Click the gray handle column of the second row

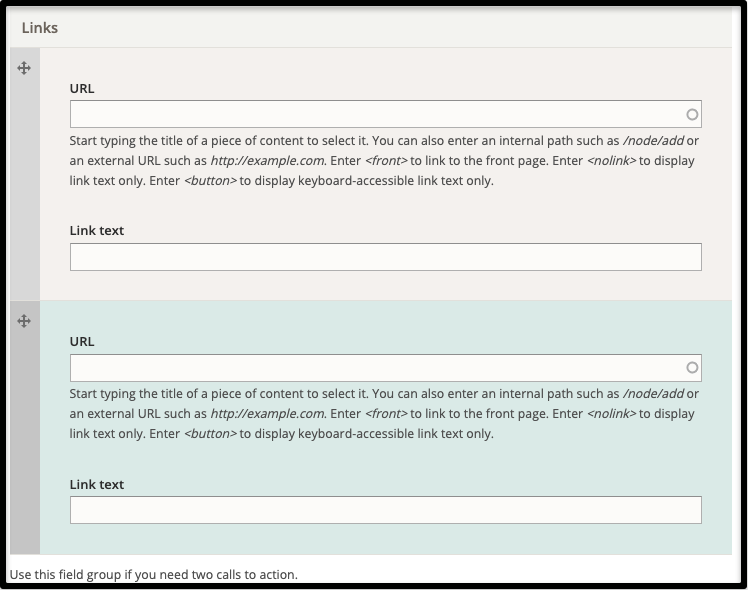click(x=25, y=427)
